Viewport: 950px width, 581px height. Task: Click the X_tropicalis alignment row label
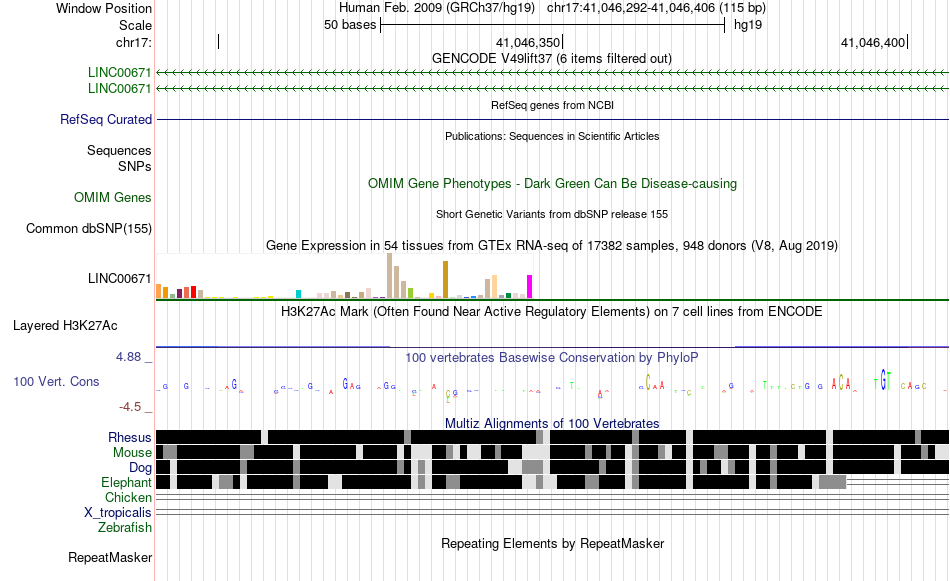118,513
